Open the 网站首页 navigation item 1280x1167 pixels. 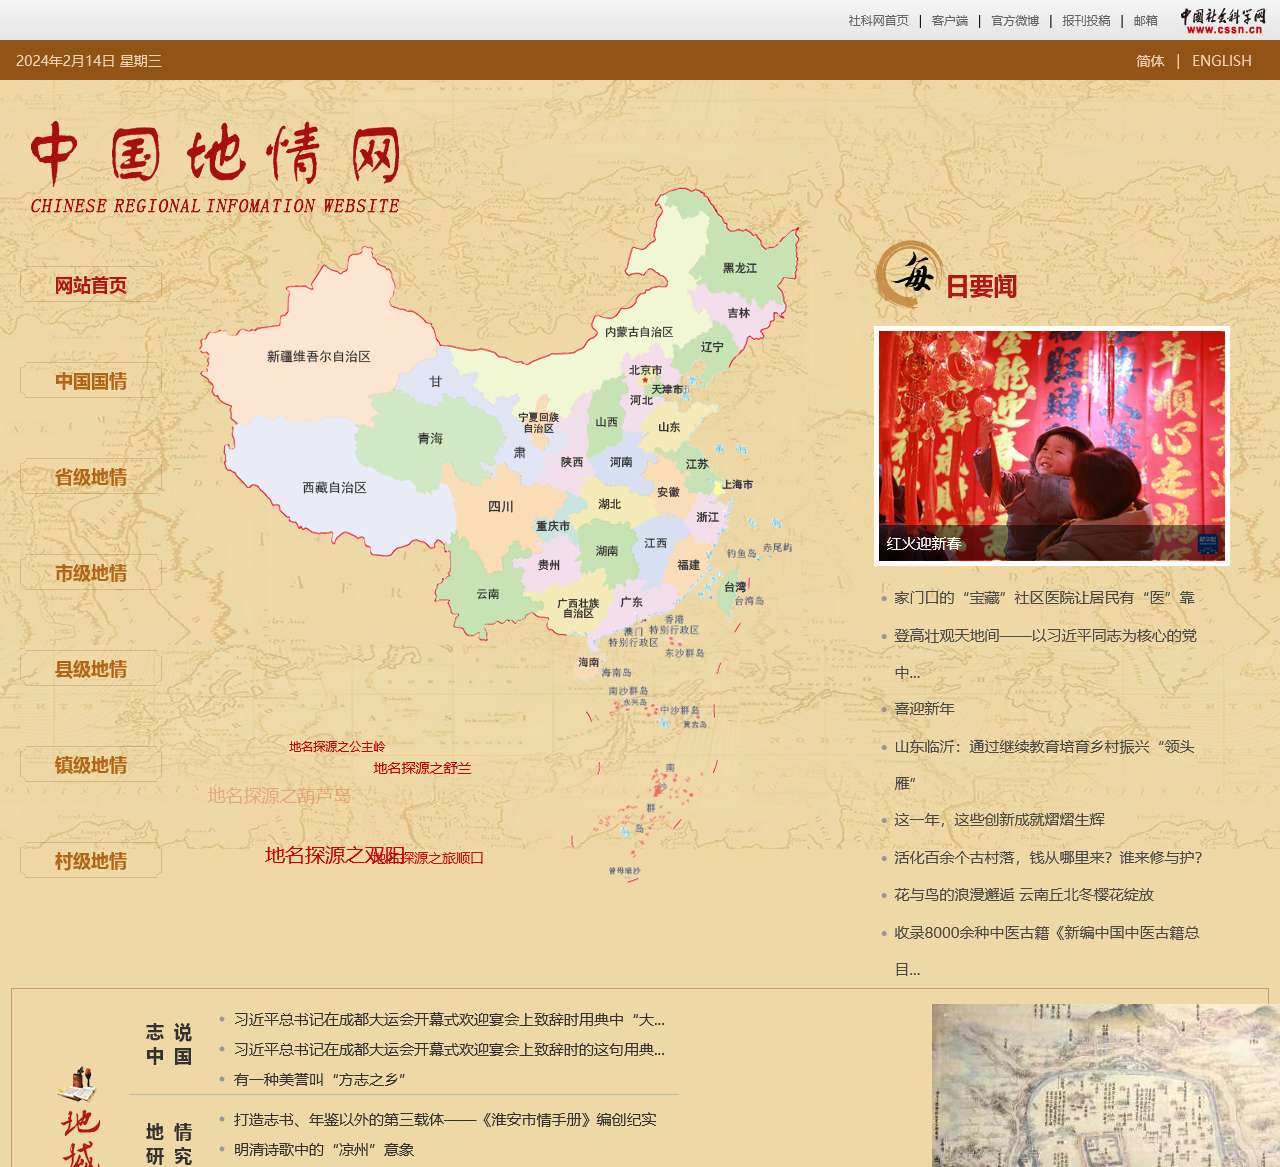(91, 284)
